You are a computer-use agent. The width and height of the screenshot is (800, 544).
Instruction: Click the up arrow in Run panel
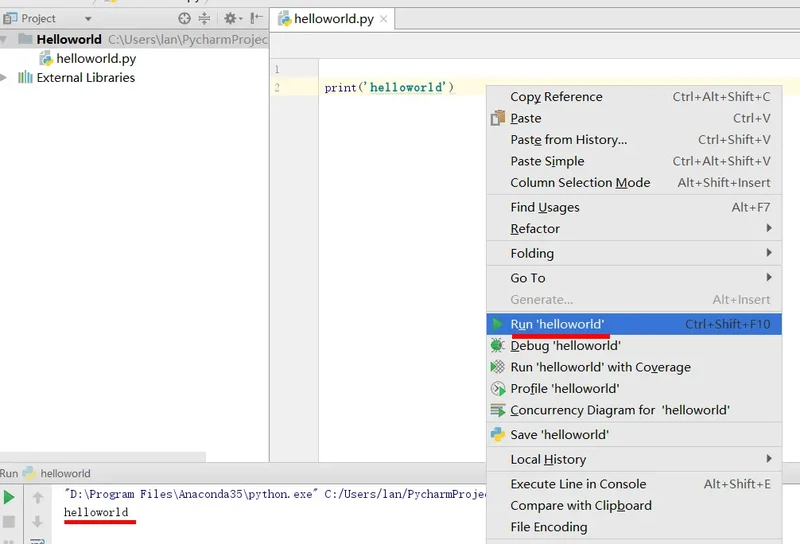pos(38,497)
